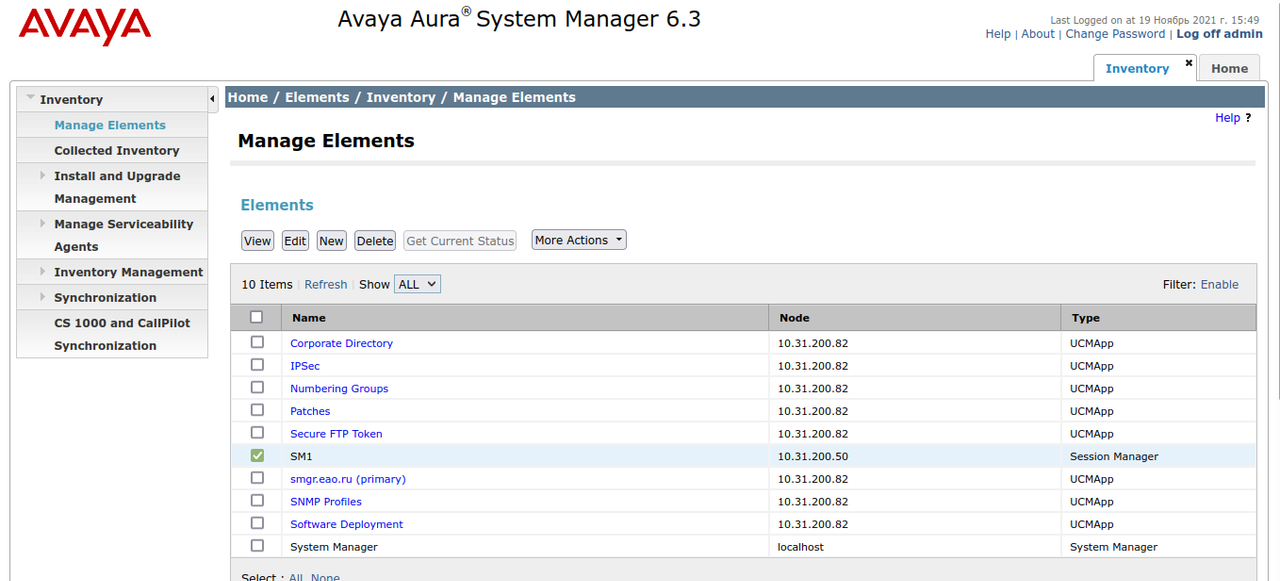Check the Software Deployment row checkbox
This screenshot has width=1280, height=581.
pyautogui.click(x=257, y=523)
